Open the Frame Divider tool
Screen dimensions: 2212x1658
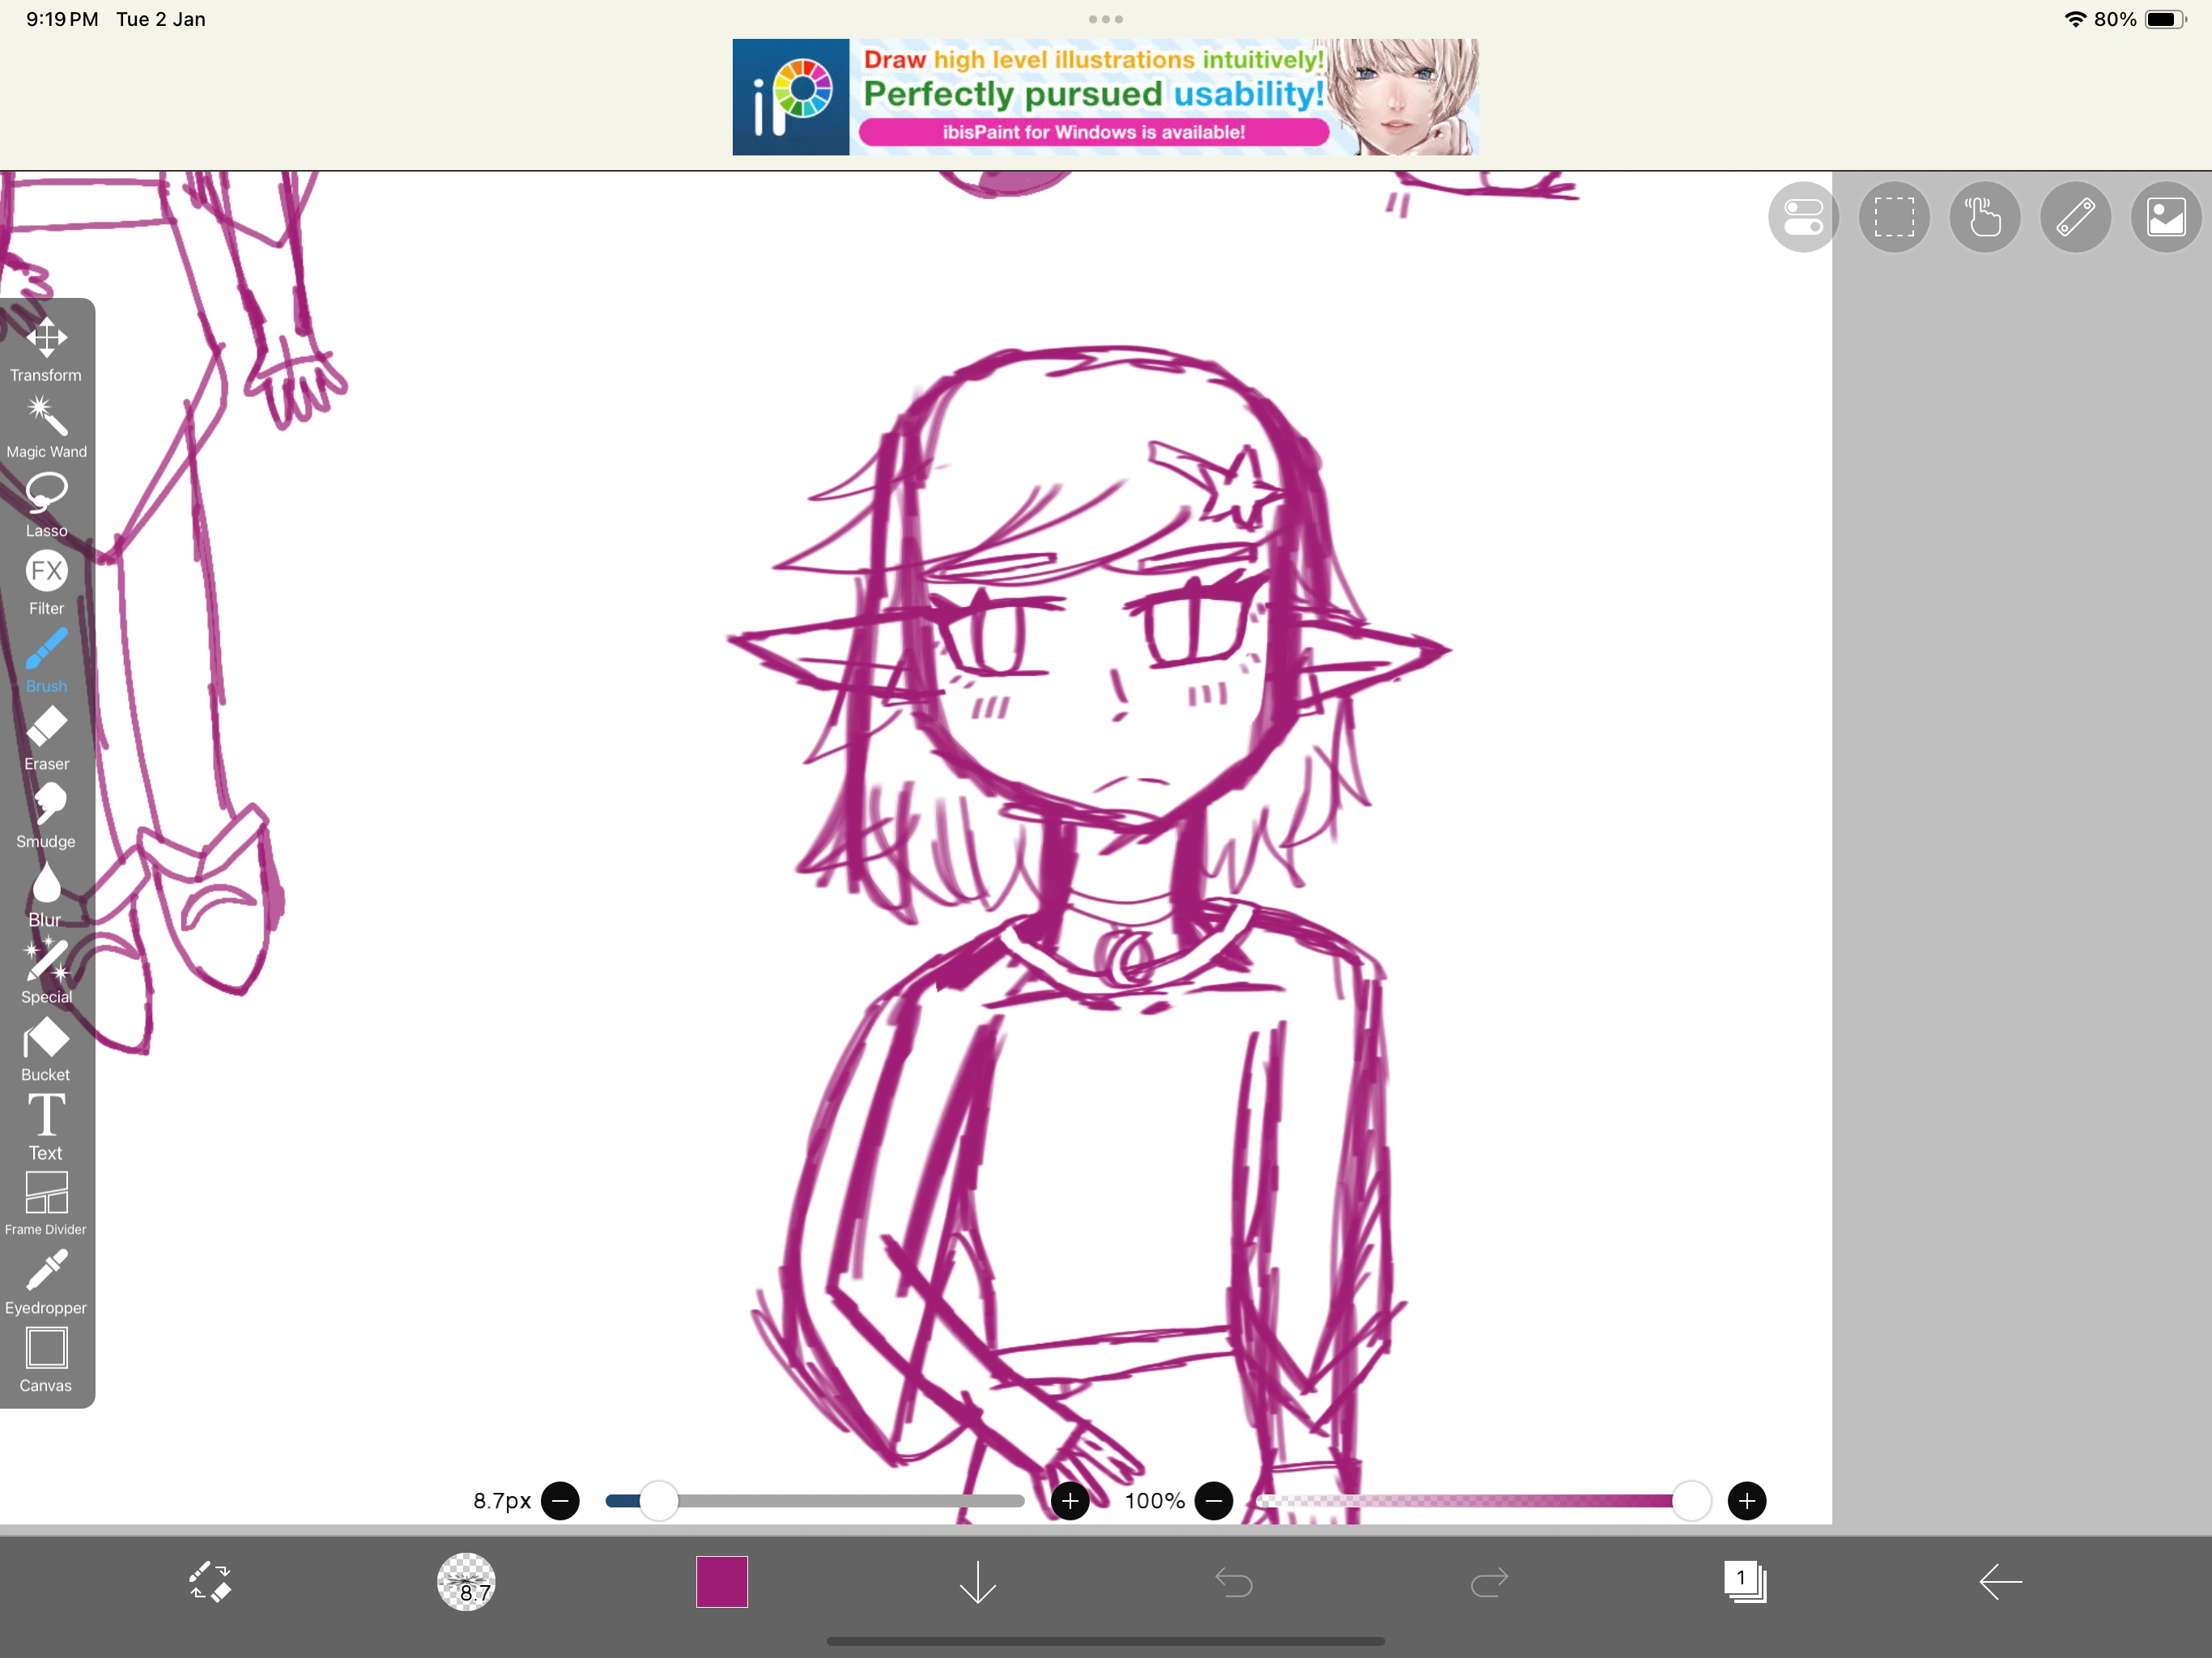click(46, 1204)
